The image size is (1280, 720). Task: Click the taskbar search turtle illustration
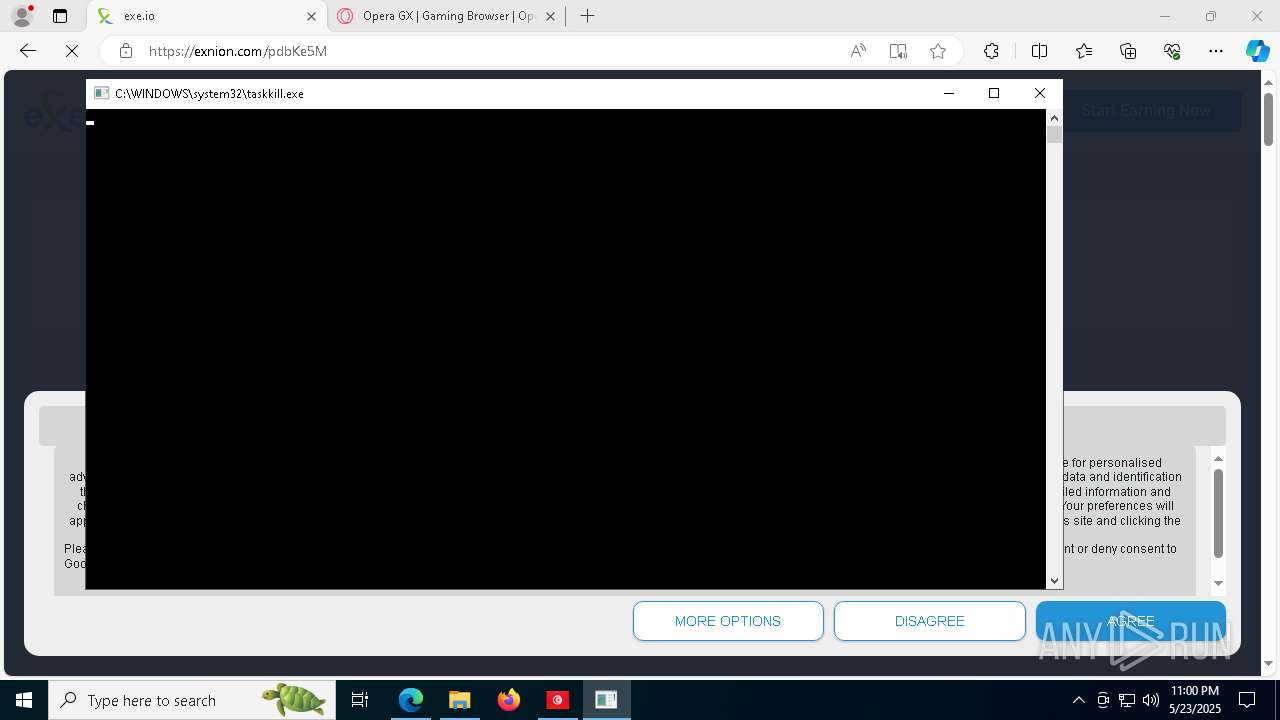pyautogui.click(x=293, y=699)
